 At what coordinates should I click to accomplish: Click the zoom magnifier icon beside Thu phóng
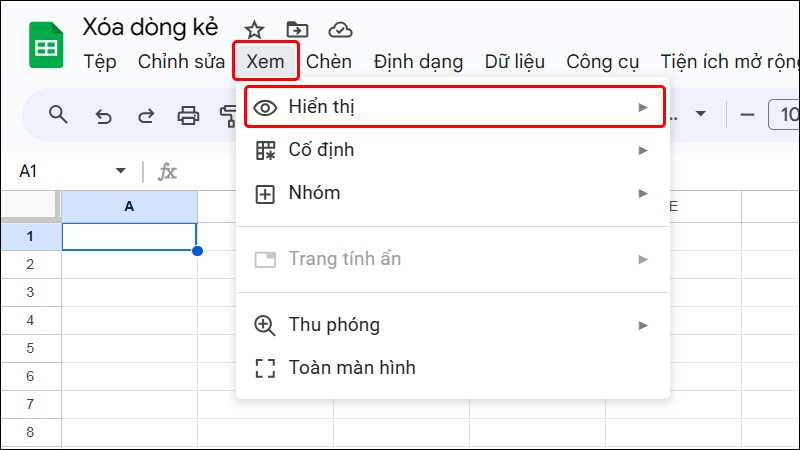[x=265, y=326]
